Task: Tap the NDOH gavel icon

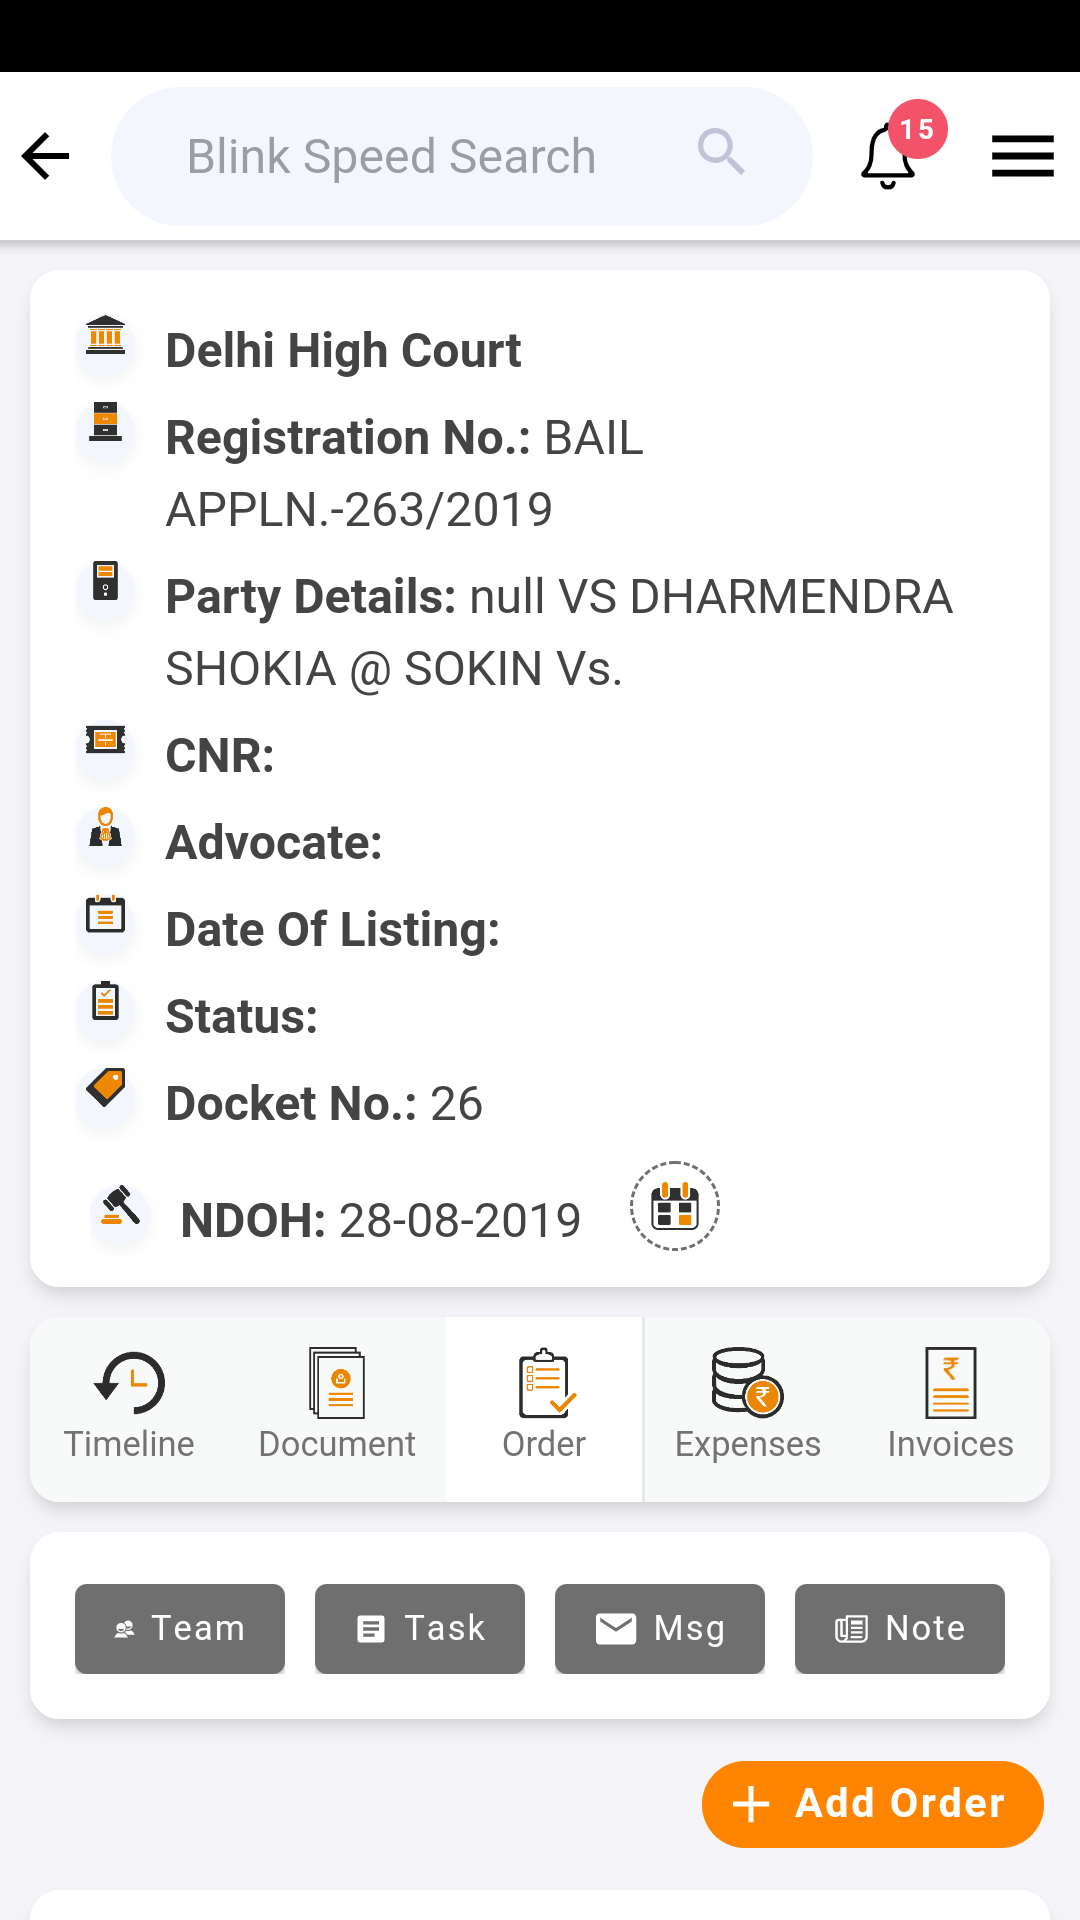Action: click(121, 1206)
